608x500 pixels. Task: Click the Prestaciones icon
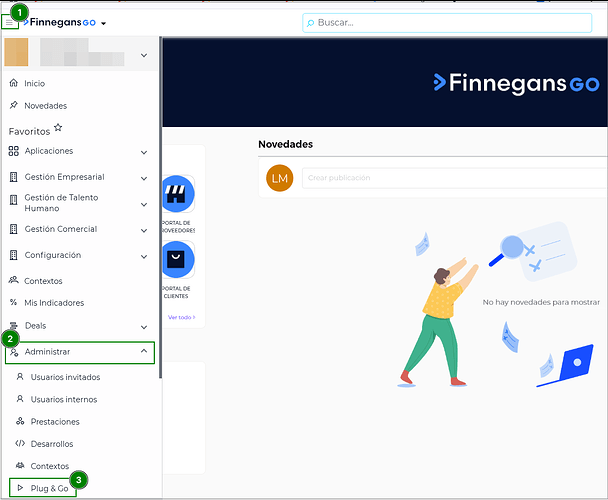[20, 421]
